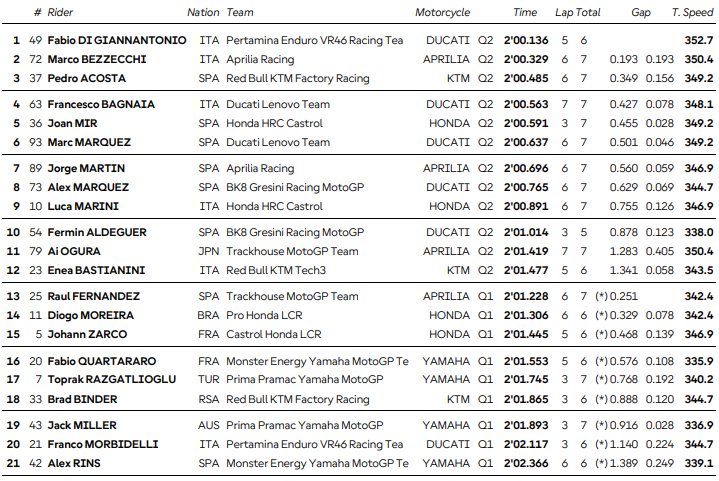Click on Alex RINS in last place
The height and width of the screenshot is (481, 719).
[x=76, y=463]
